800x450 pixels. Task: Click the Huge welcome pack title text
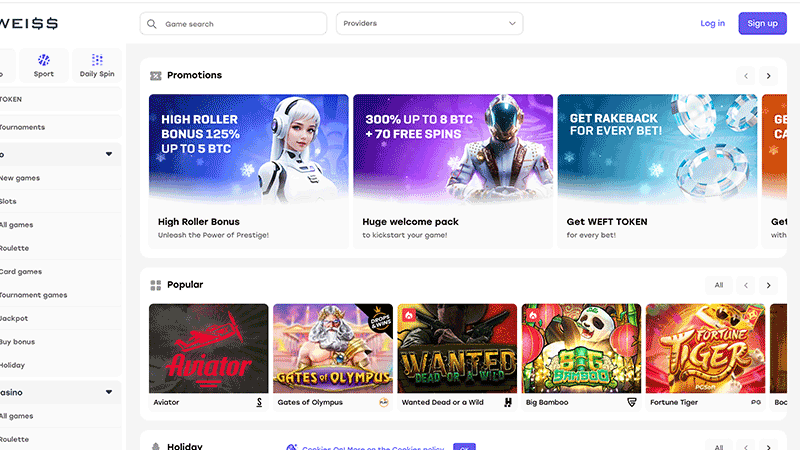click(x=411, y=222)
